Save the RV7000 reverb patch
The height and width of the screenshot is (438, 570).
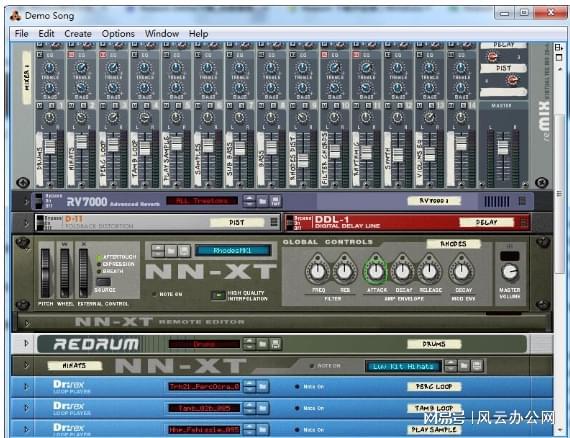[x=275, y=201]
